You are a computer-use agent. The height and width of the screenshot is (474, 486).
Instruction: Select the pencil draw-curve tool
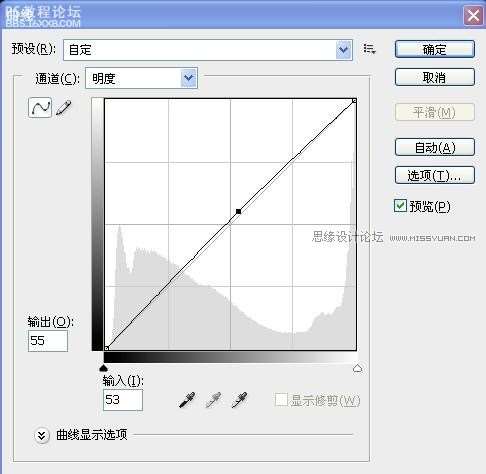64,108
